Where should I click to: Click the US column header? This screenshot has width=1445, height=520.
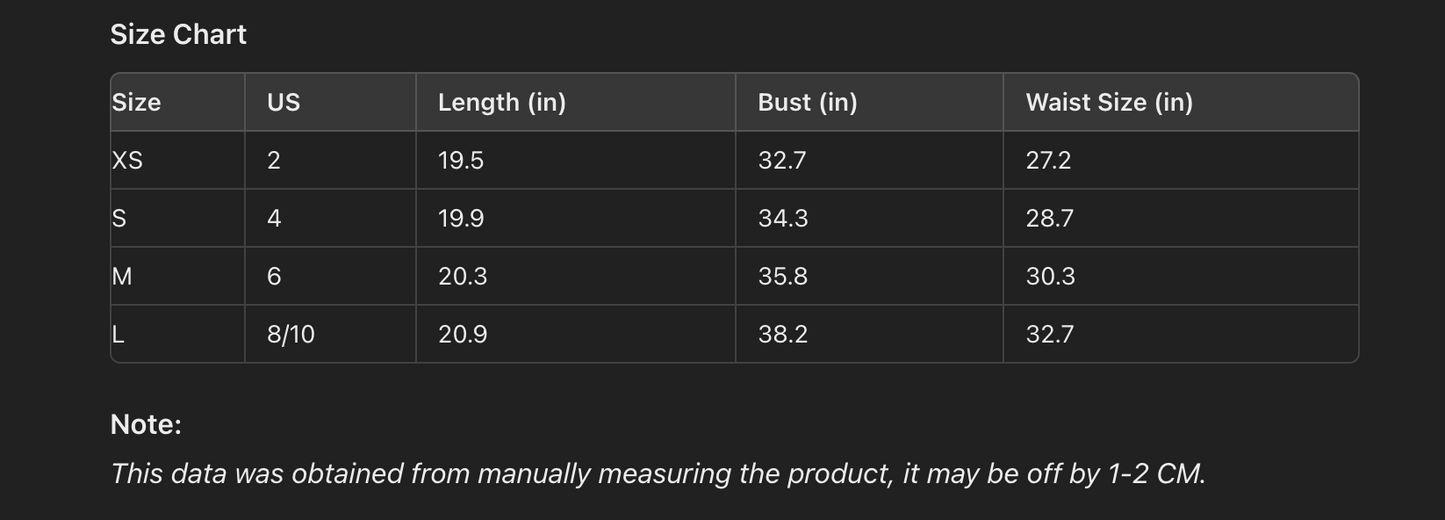click(283, 102)
